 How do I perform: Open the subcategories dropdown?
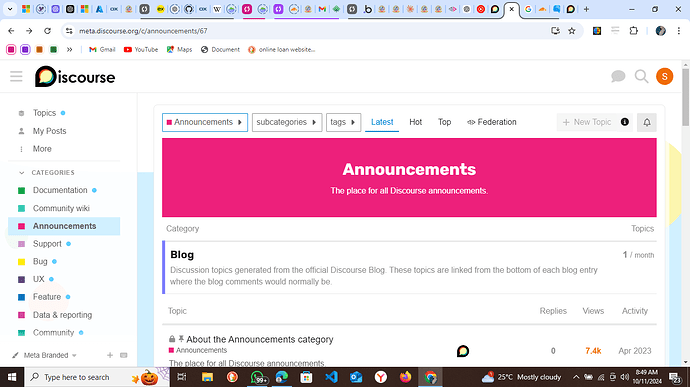point(287,122)
